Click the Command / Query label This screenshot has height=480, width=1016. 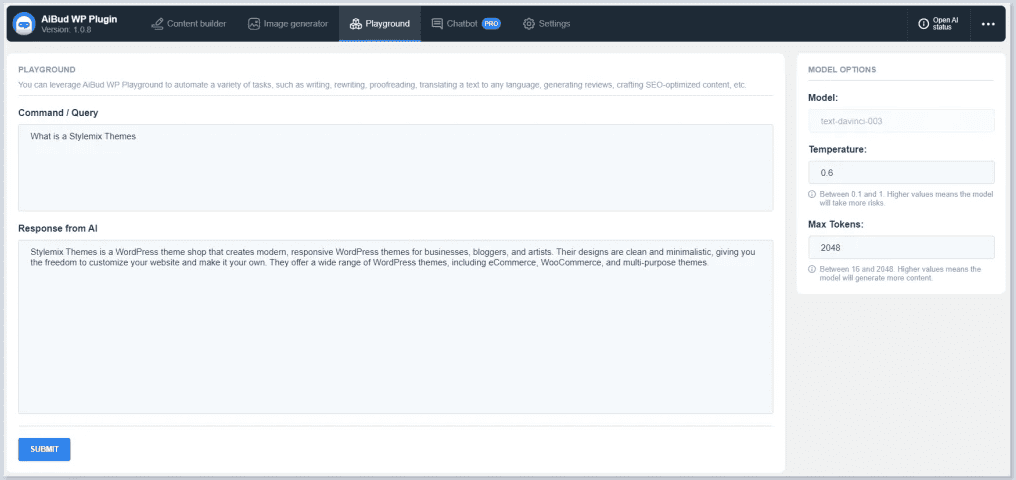point(58,113)
